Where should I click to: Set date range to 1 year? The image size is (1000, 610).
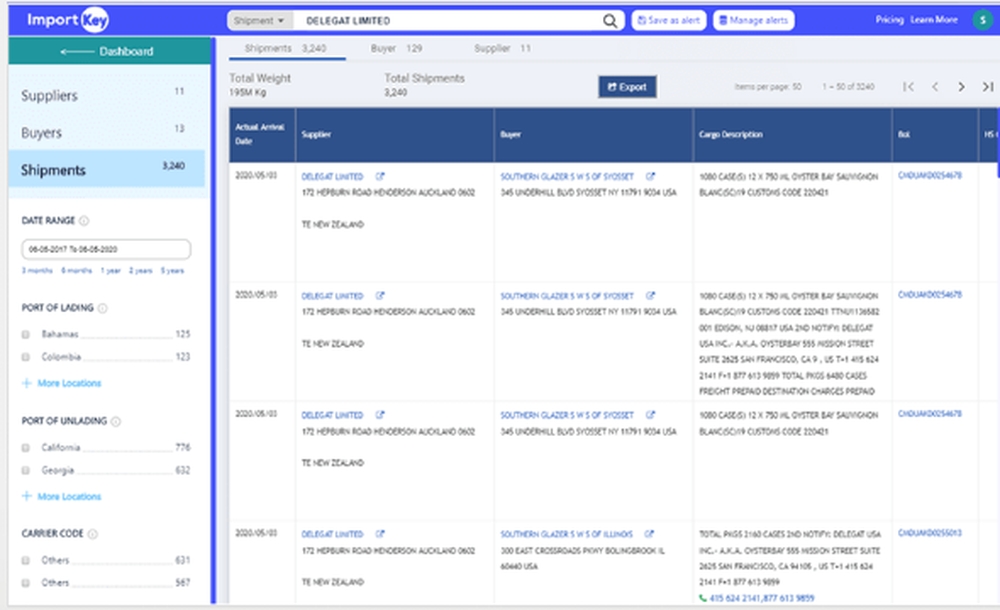pyautogui.click(x=110, y=271)
